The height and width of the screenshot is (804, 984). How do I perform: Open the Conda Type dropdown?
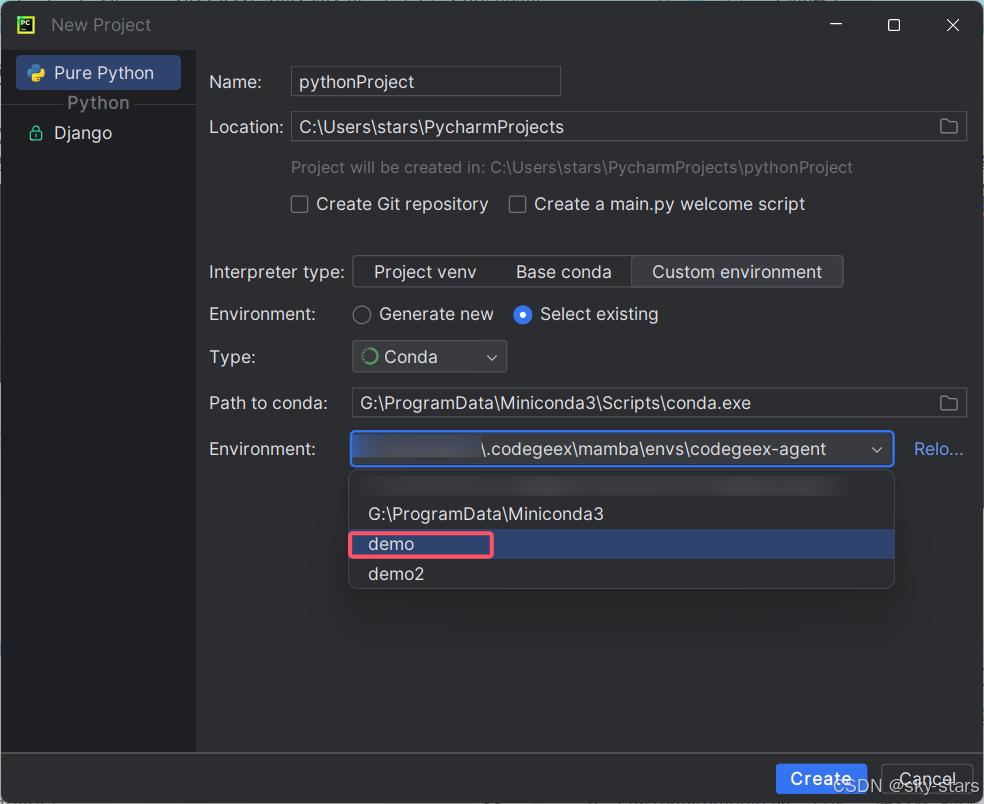point(429,356)
